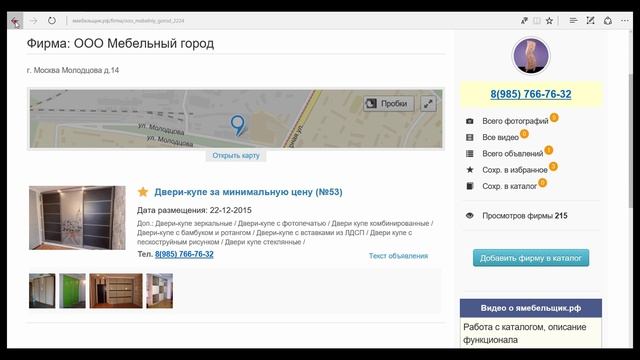Click the round firm avatar image

(x=531, y=56)
